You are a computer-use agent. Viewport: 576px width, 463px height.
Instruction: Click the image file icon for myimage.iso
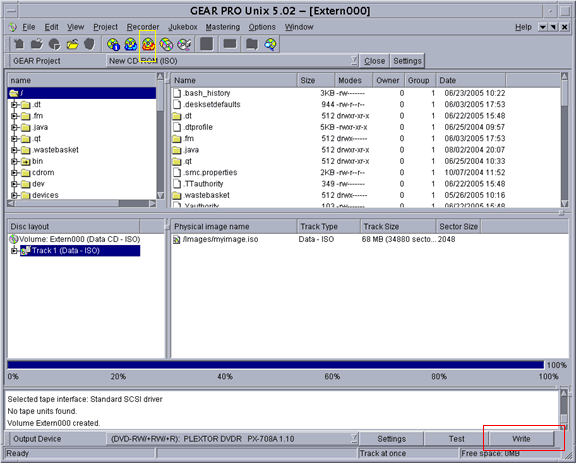(177, 240)
